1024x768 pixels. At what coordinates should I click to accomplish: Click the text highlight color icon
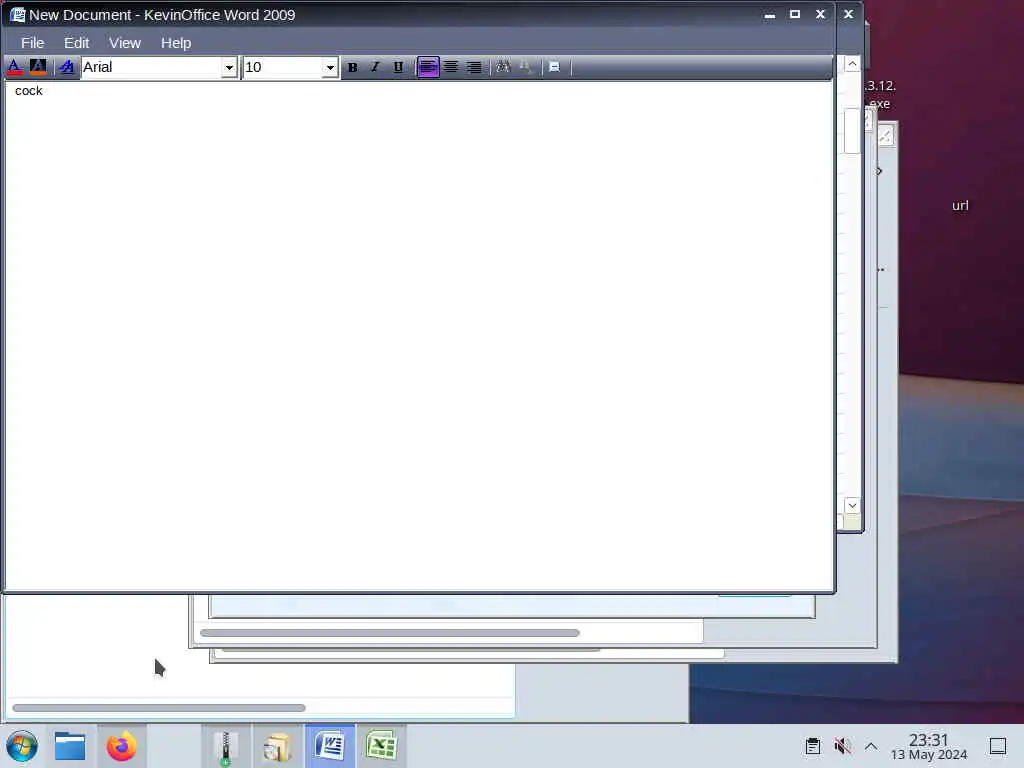38,67
